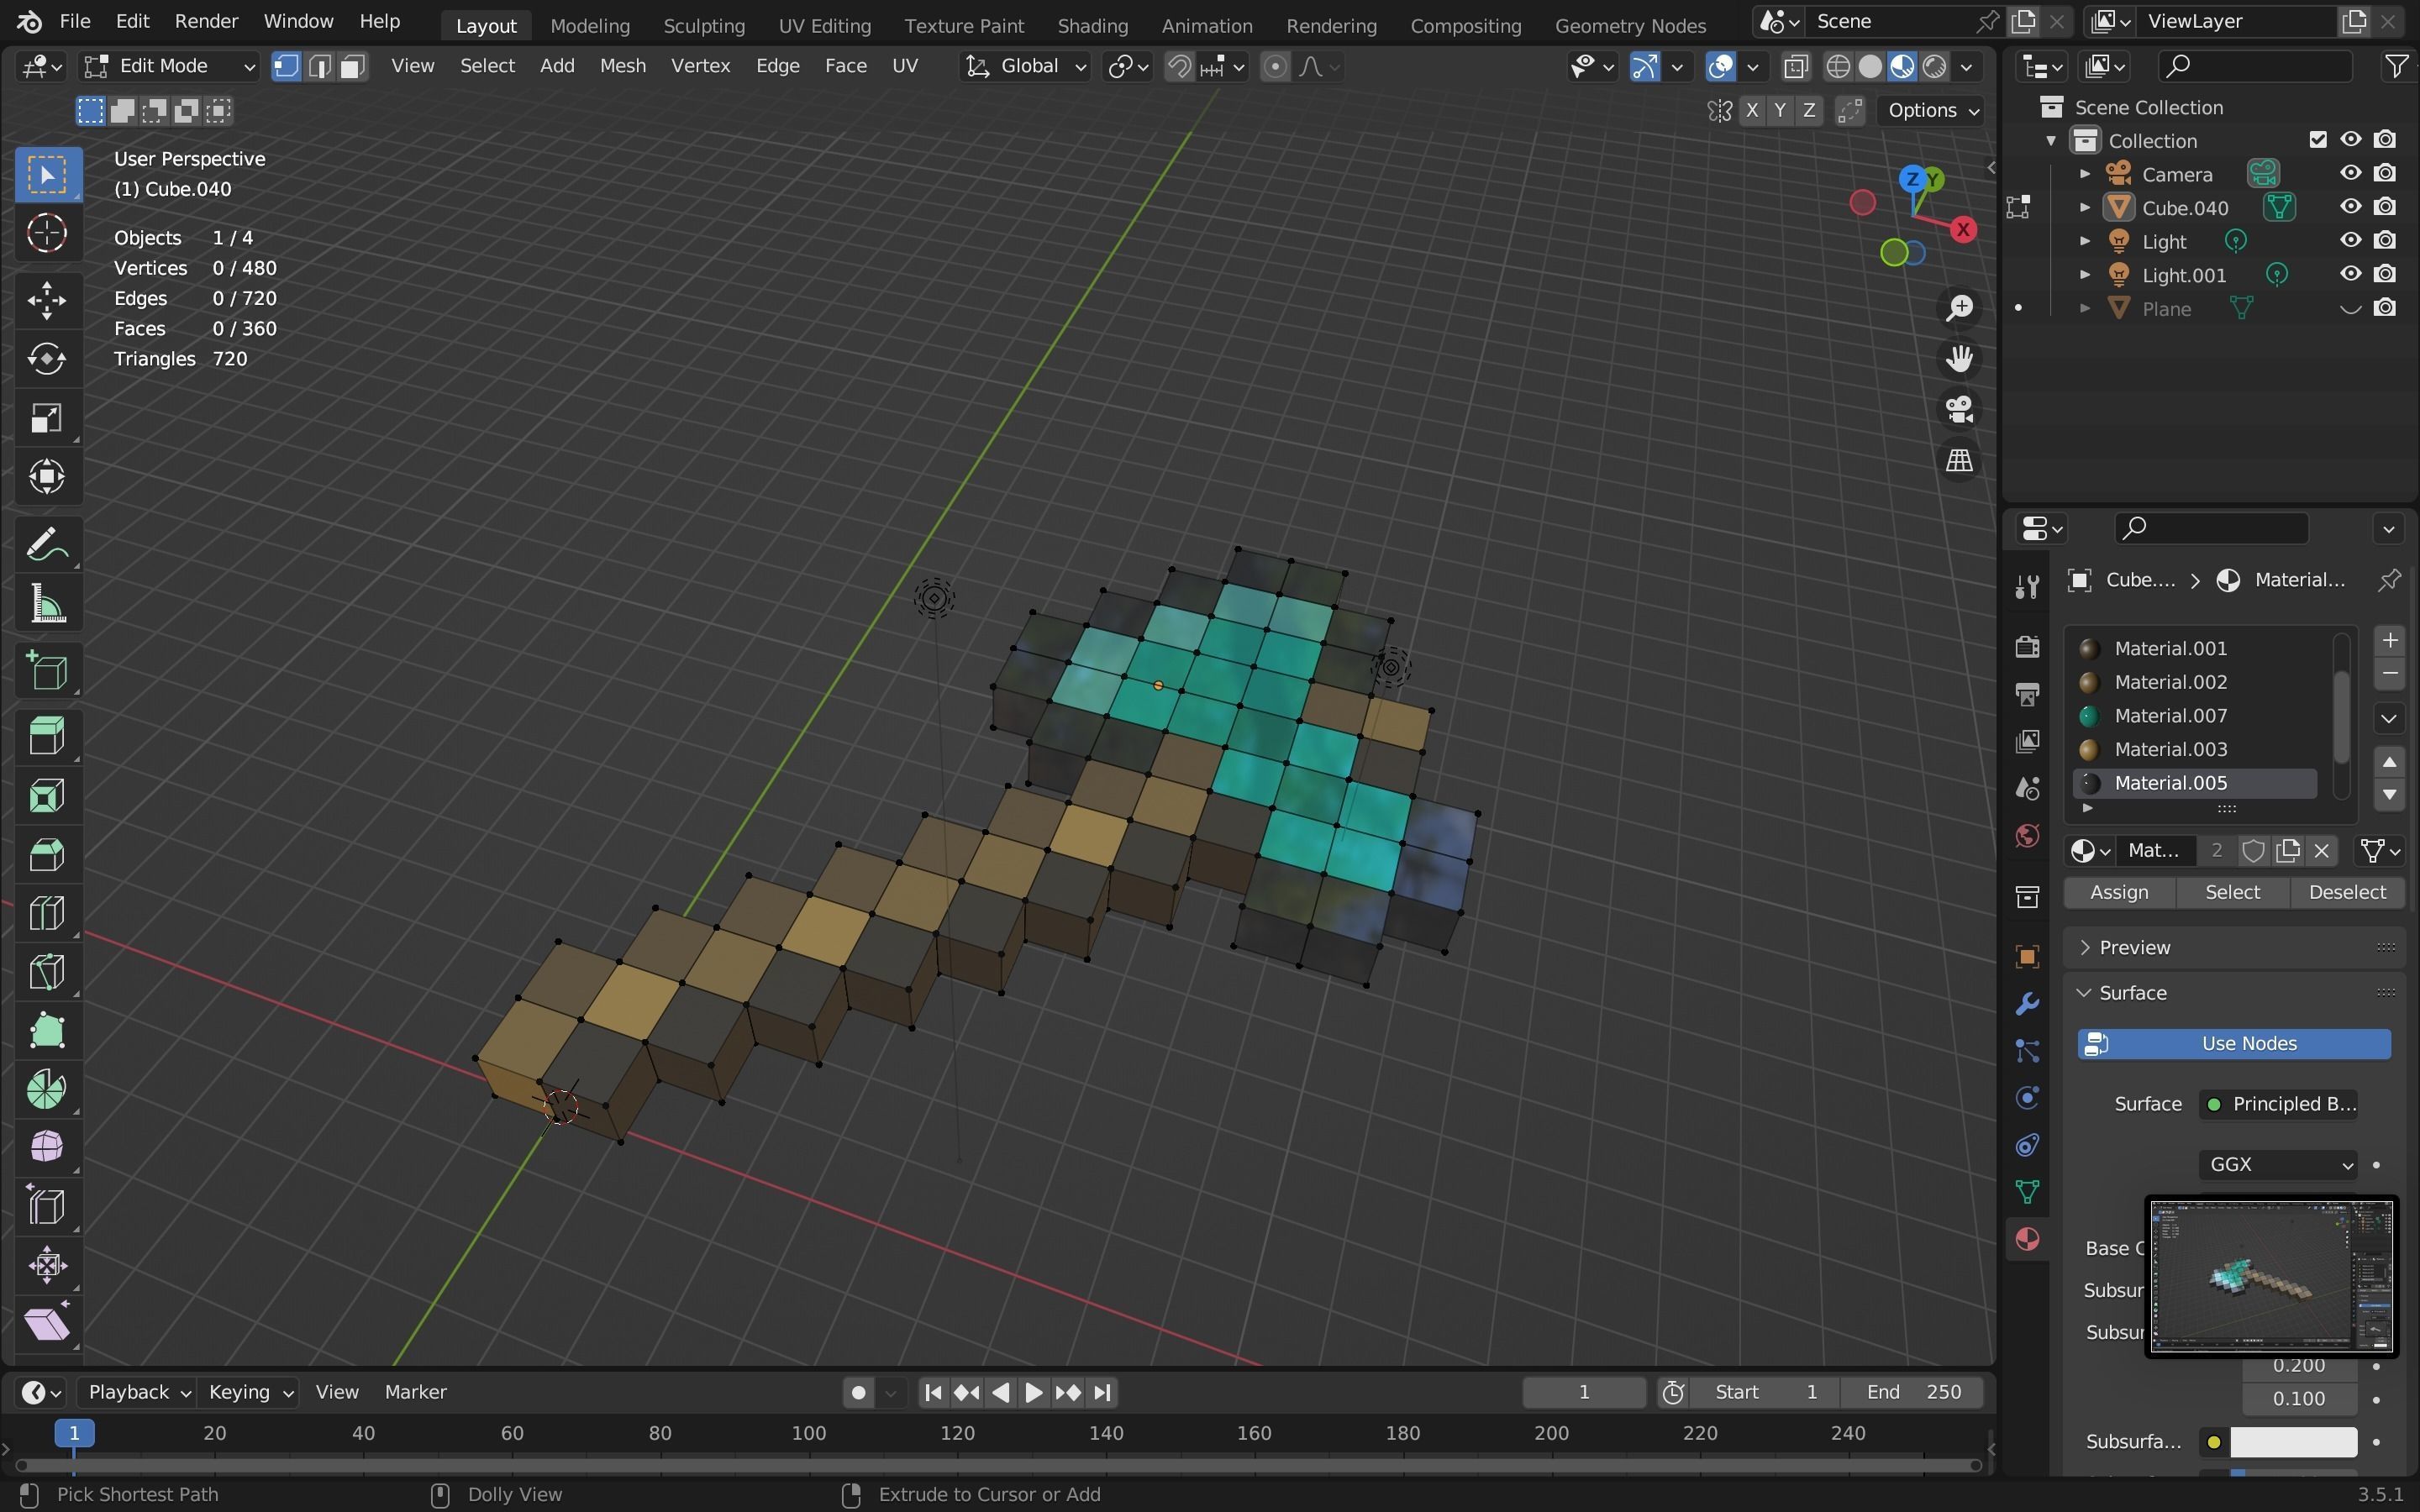Screen dimensions: 2420x1512
Task: Enable vertex select mode
Action: [x=287, y=66]
